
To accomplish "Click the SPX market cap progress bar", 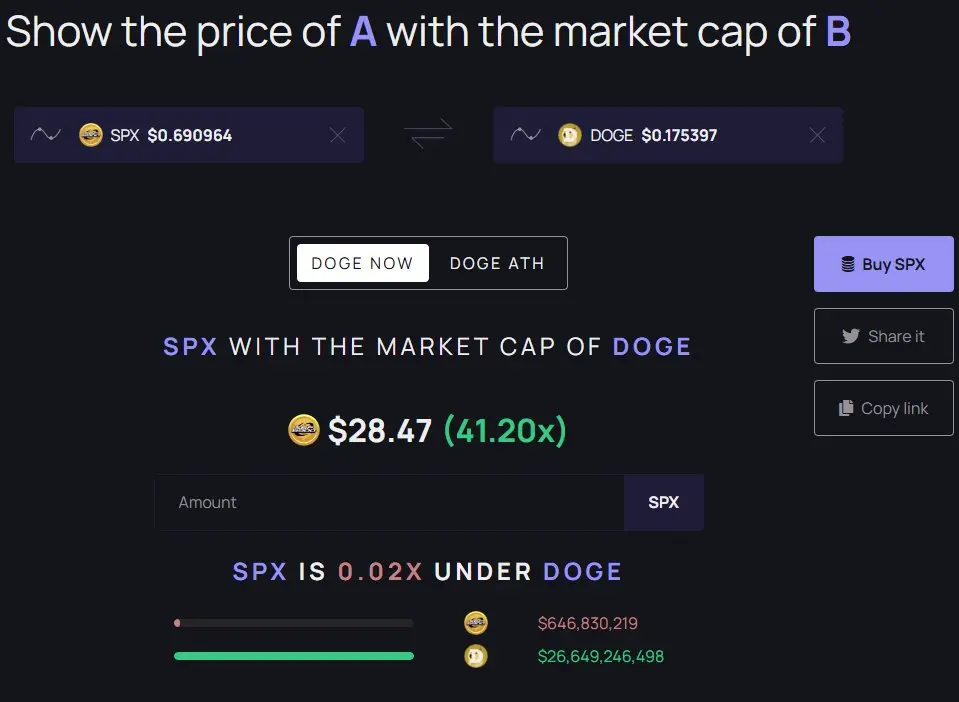I will pos(293,623).
